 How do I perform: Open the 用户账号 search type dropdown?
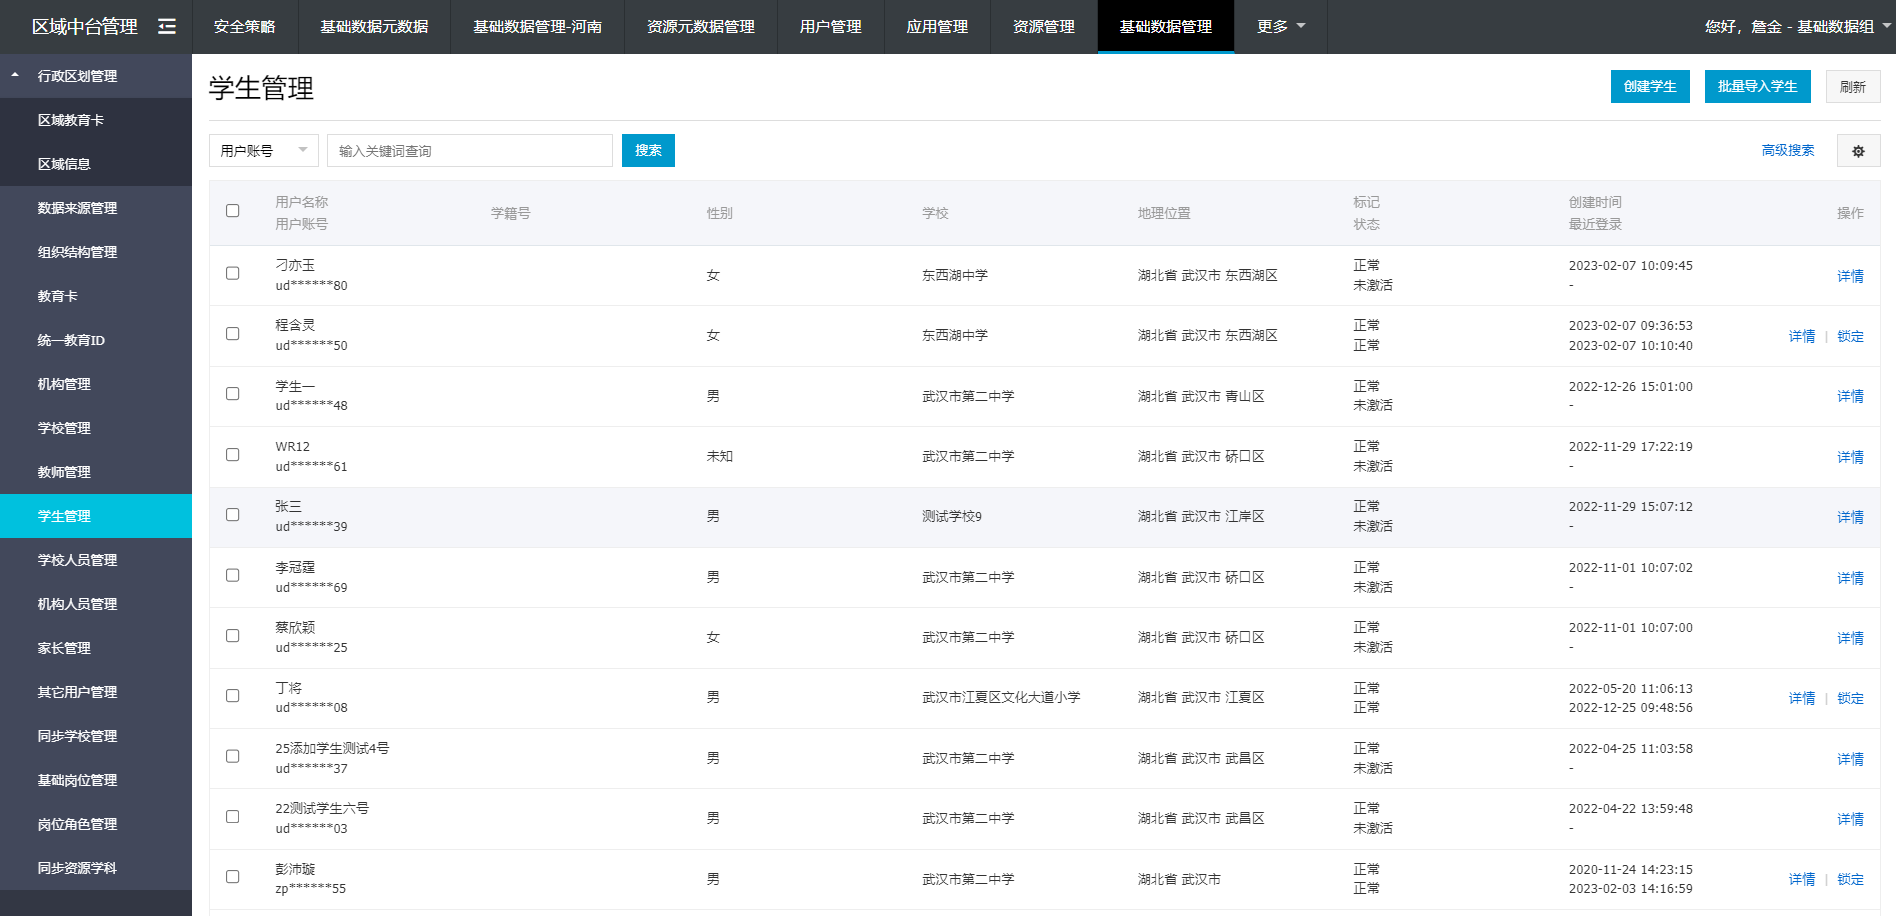tap(264, 151)
